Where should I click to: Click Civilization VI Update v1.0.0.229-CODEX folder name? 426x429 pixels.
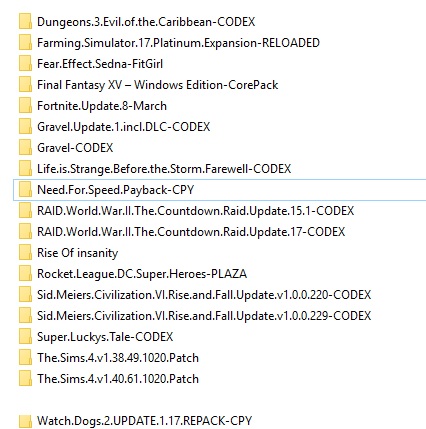coord(204,316)
